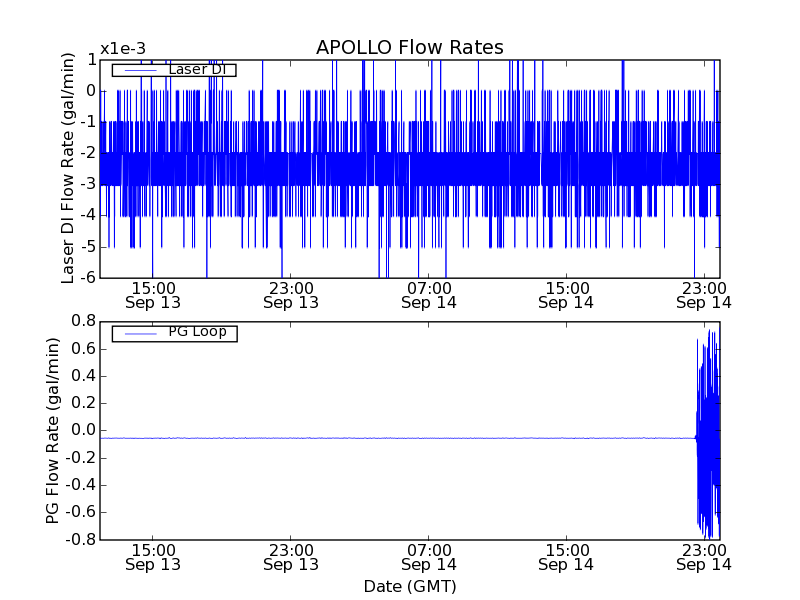Click the Date (GMT) x-axis label
This screenshot has height=600, width=800.
pos(409,585)
